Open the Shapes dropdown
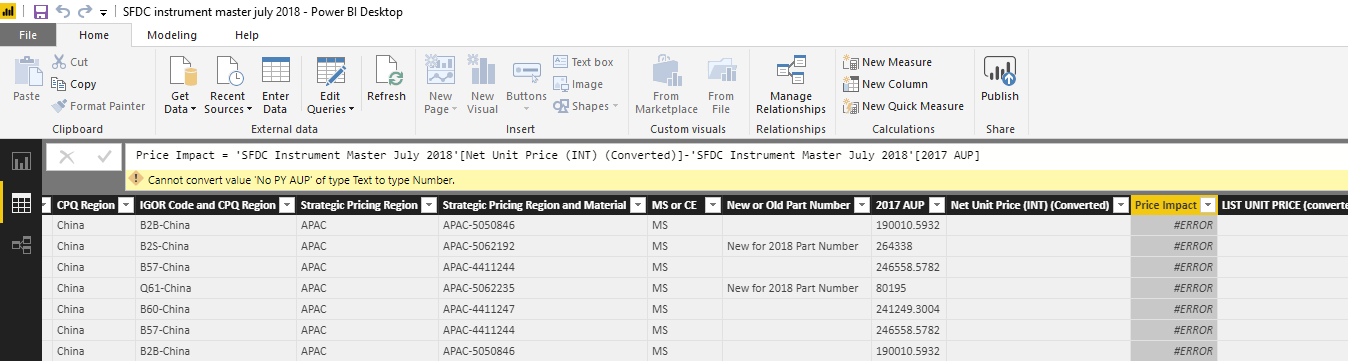The height and width of the screenshot is (361, 1348). [587, 106]
